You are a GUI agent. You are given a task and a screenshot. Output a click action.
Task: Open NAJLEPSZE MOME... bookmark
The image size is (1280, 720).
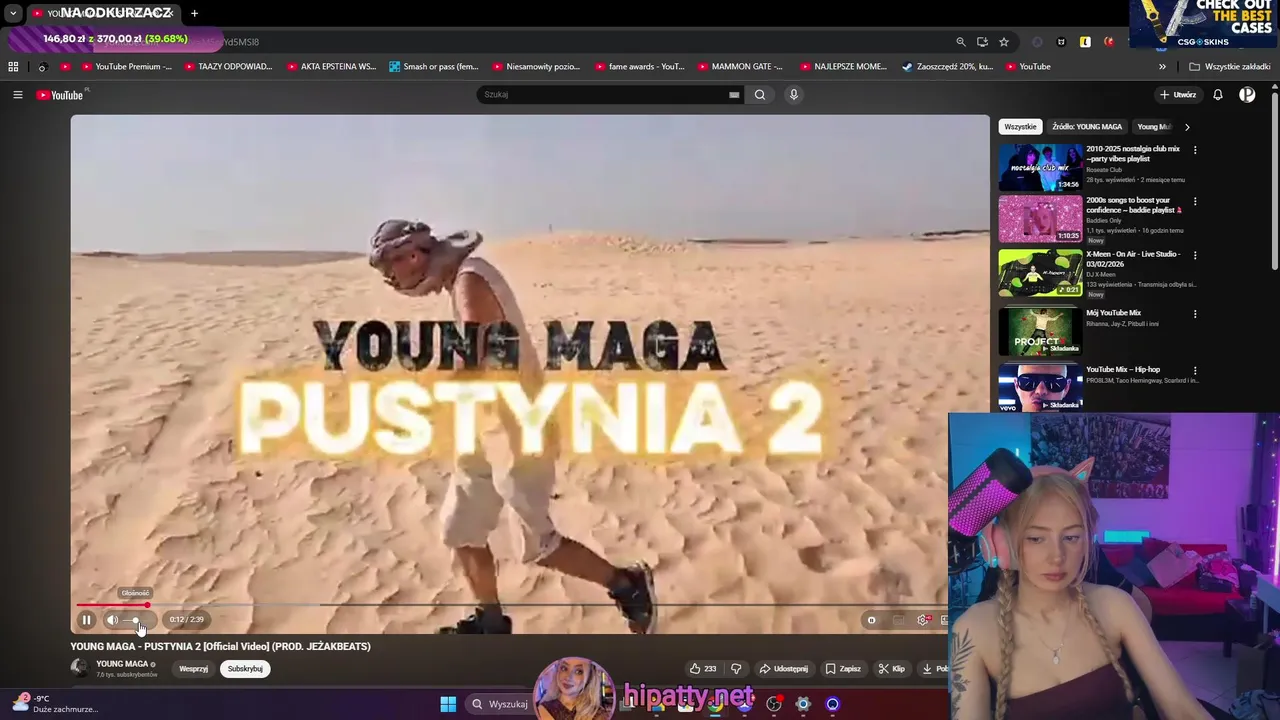tap(842, 67)
